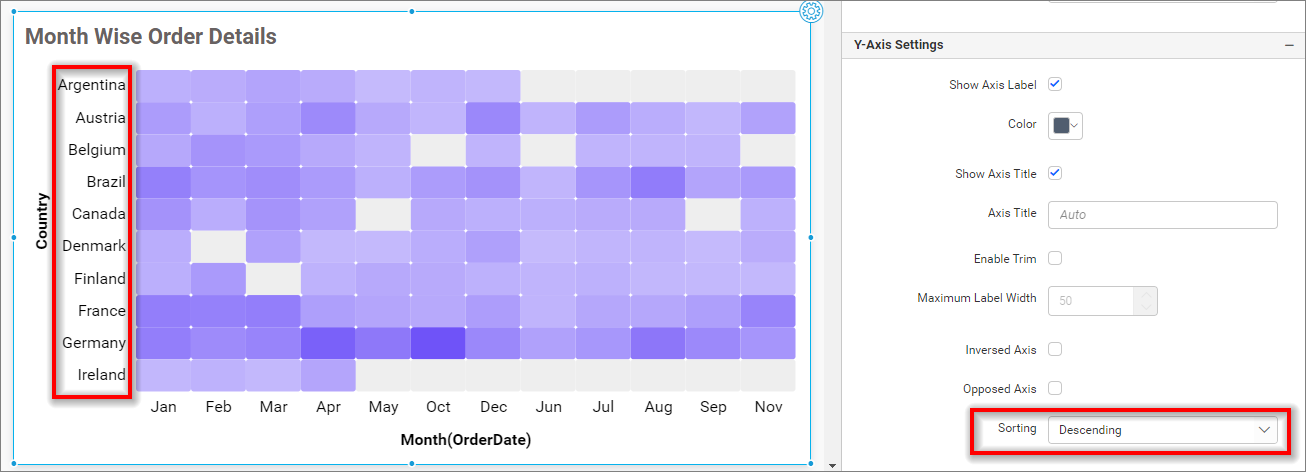Enable the Opposed Axis checkbox
This screenshot has height=472, width=1306.
click(1055, 388)
